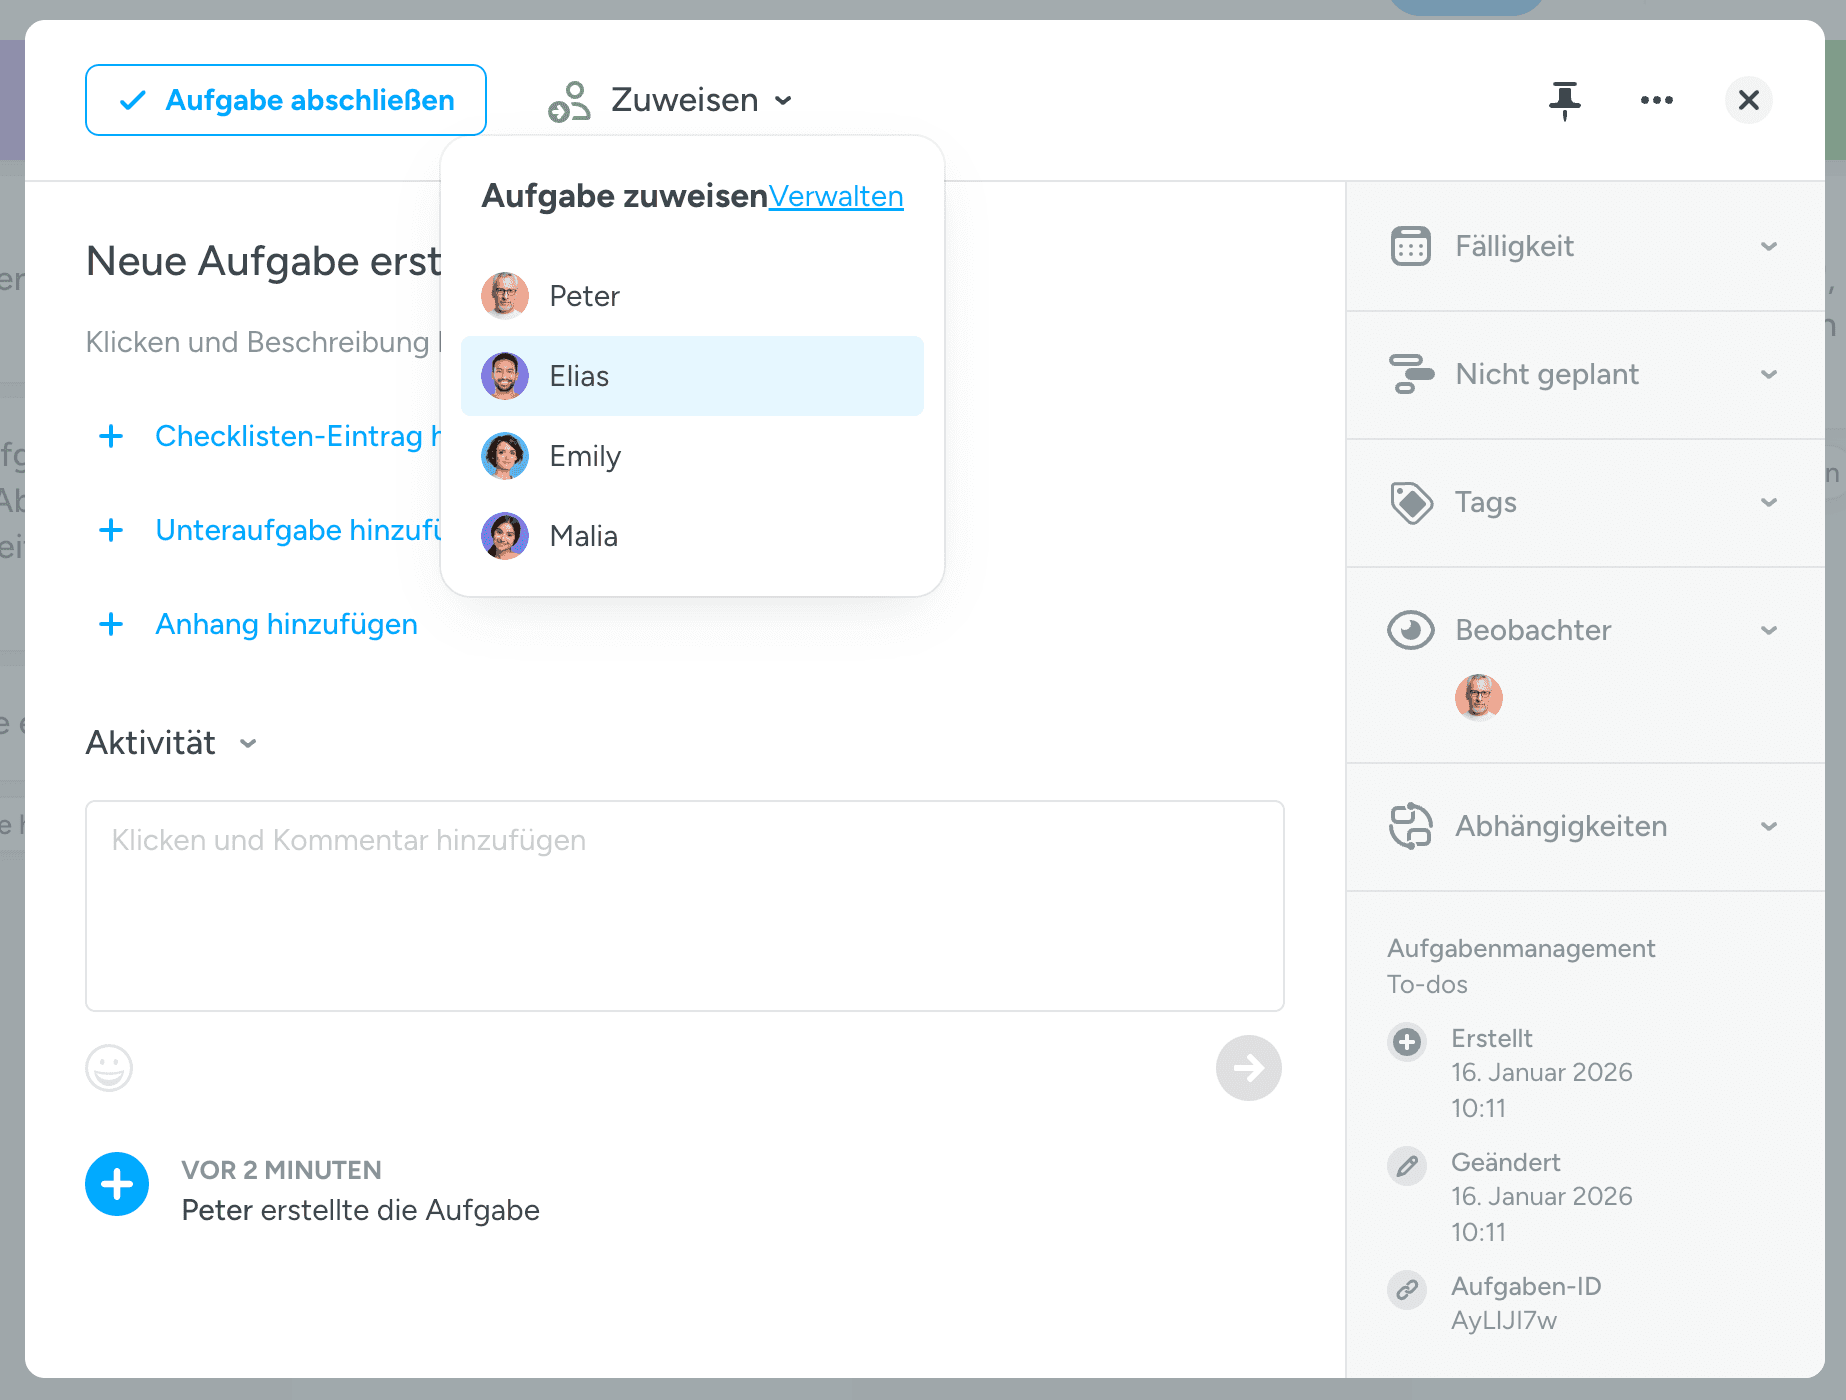This screenshot has width=1846, height=1400.
Task: Click the Fälligkeit calendar icon
Action: tap(1410, 246)
